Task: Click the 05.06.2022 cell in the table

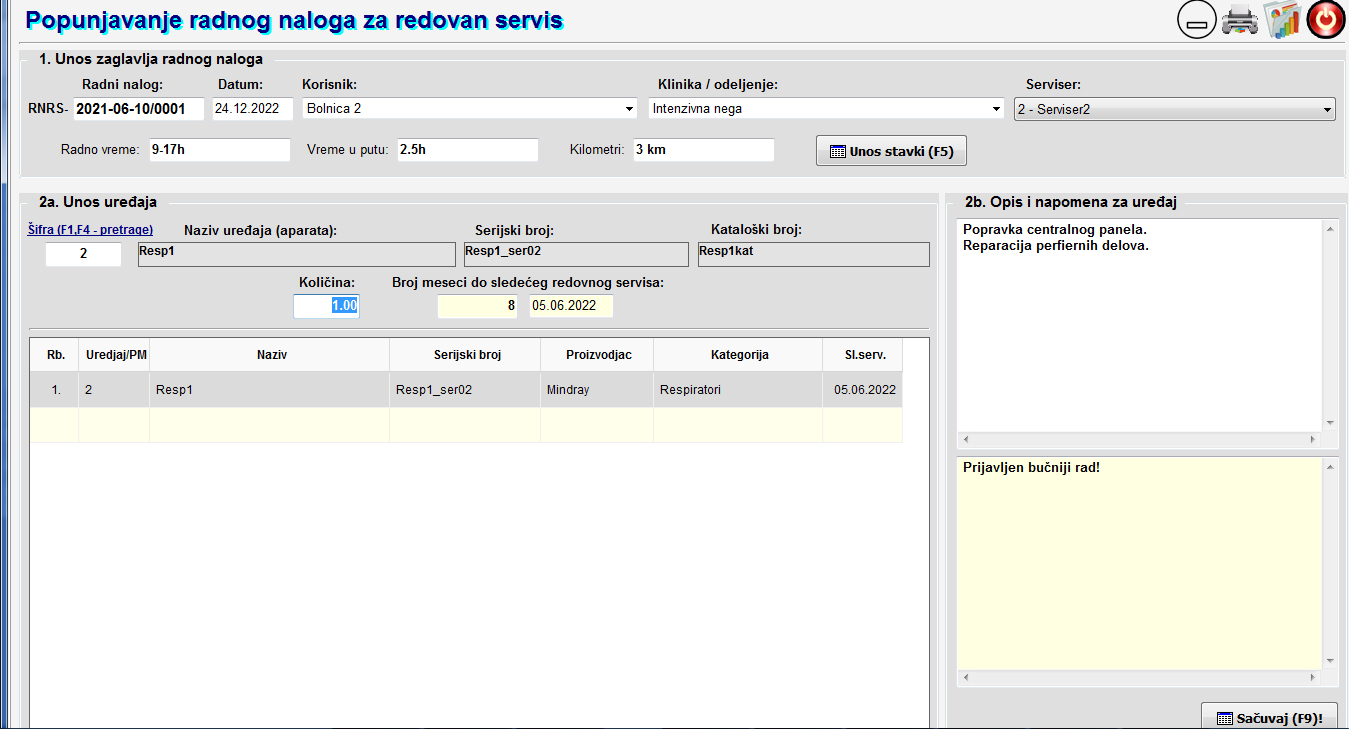Action: [863, 390]
